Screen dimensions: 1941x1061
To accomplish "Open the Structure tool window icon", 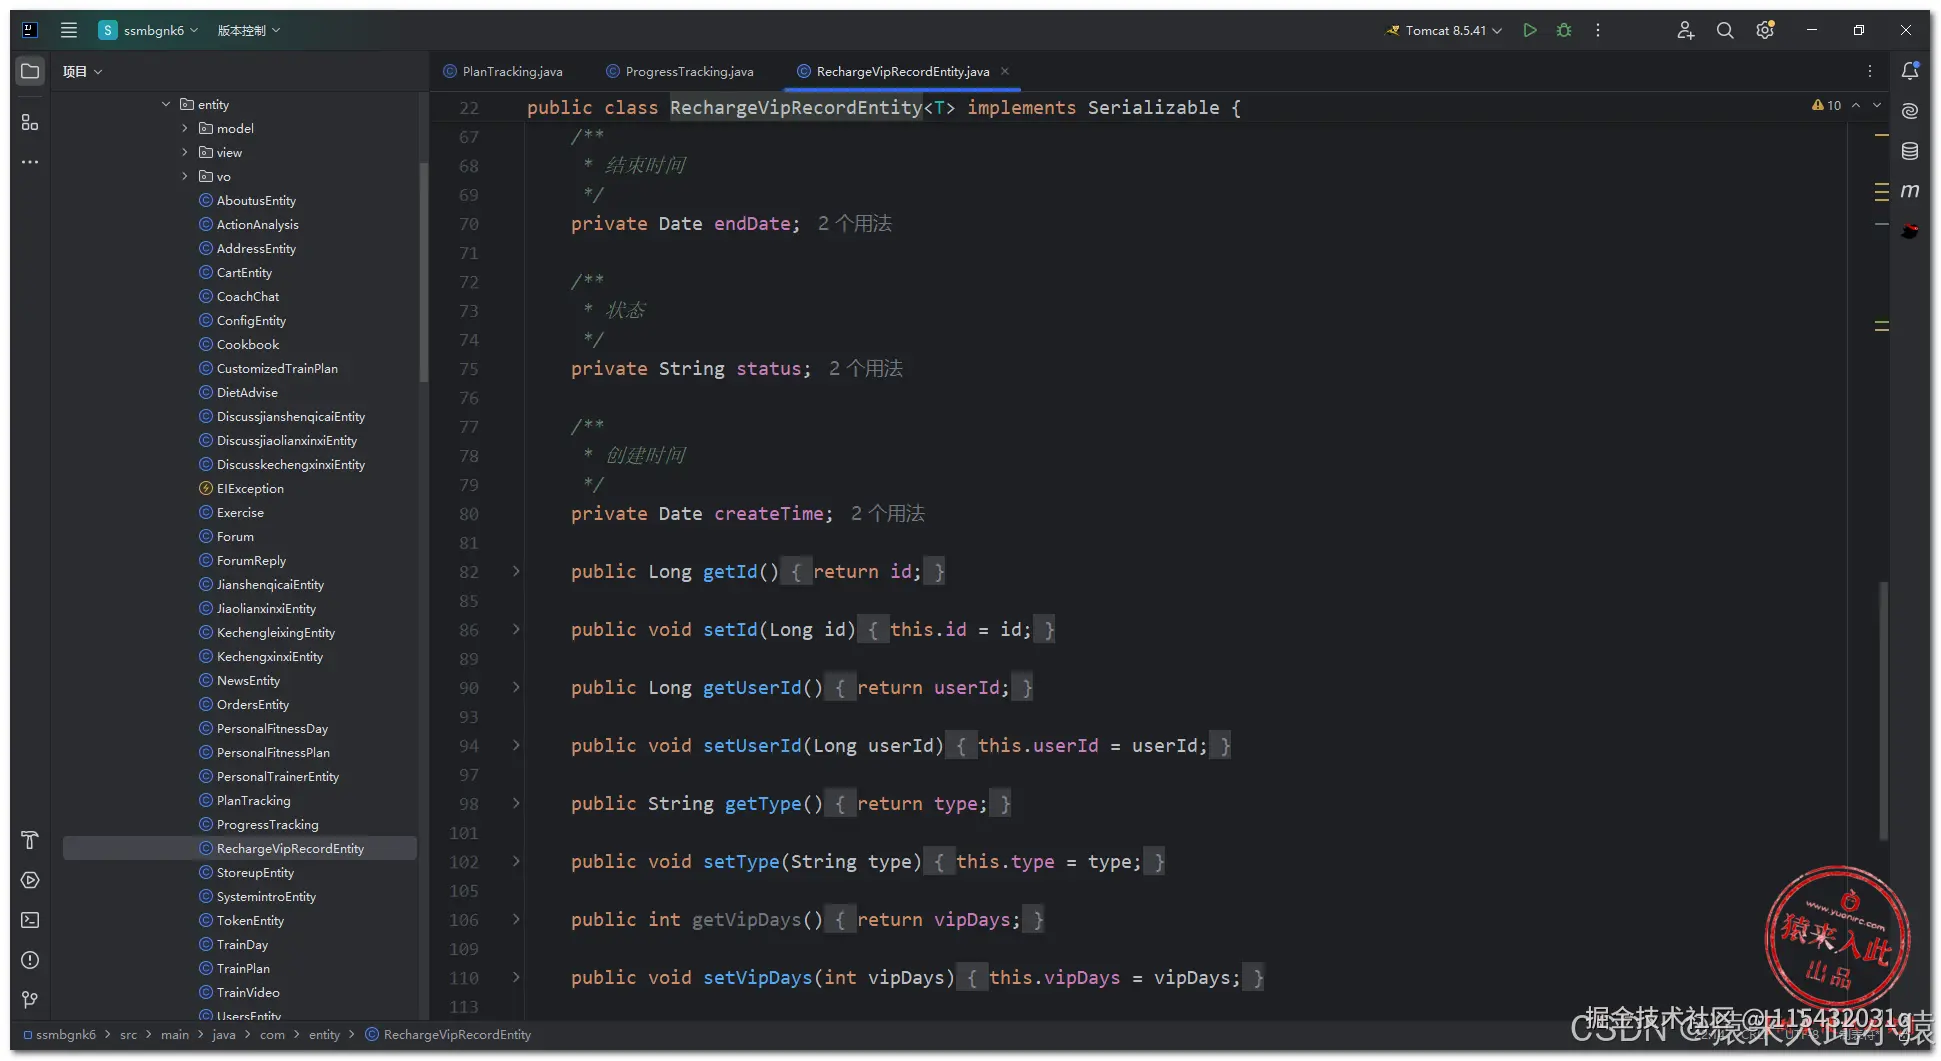I will pos(30,122).
